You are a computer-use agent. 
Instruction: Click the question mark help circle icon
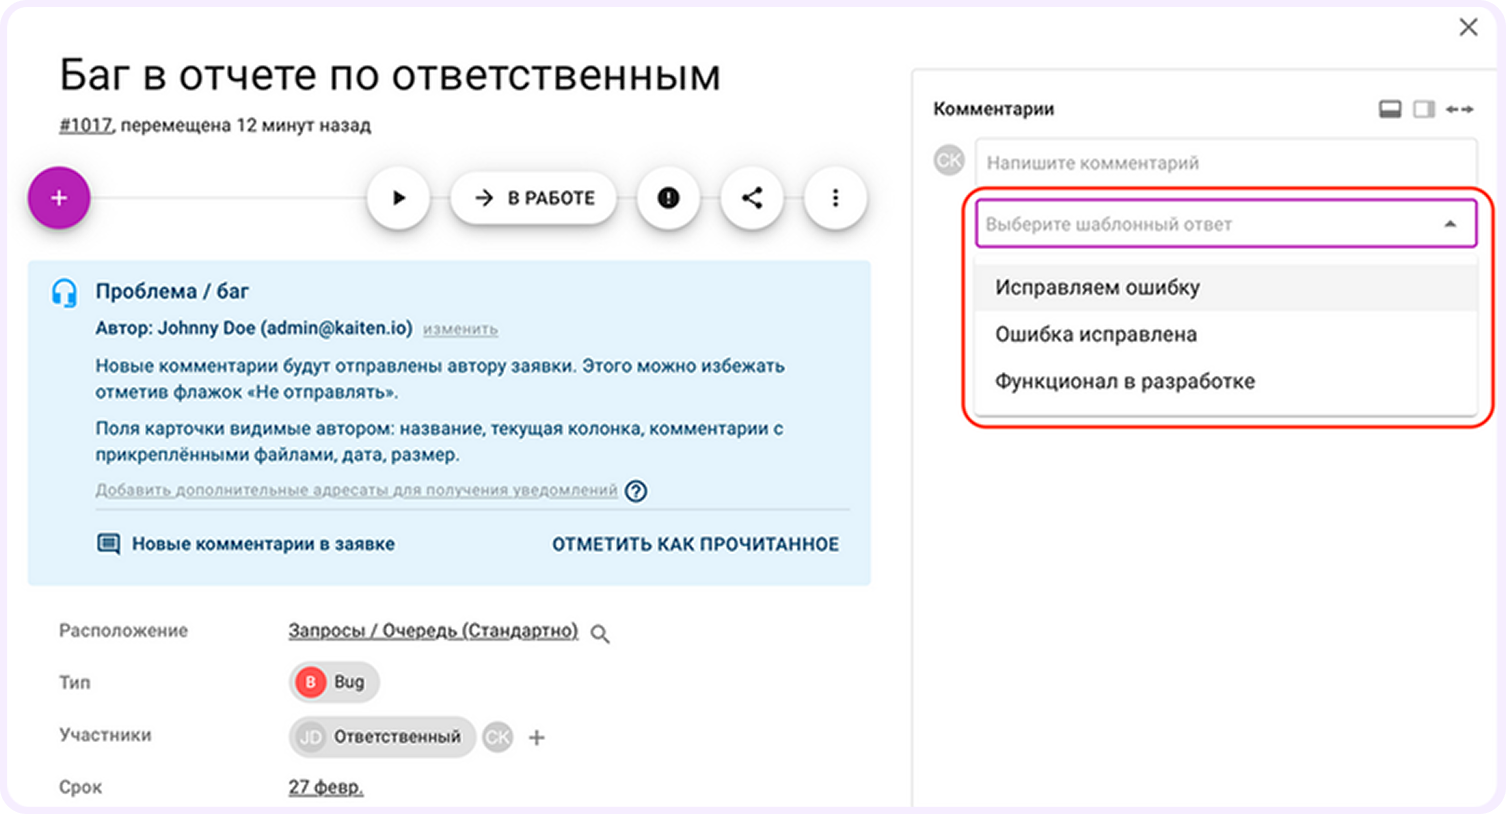click(636, 491)
